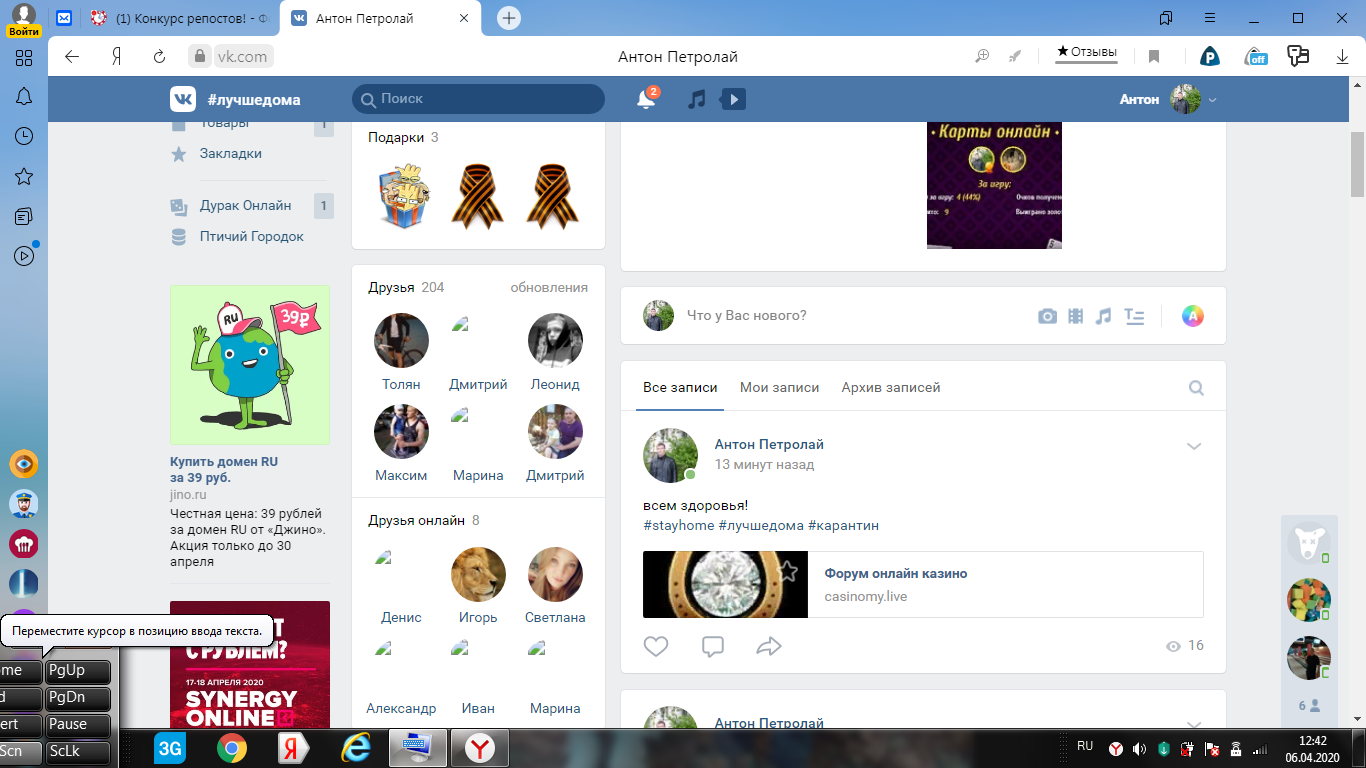
Task: Add page to bookmarks in address bar
Action: (x=1154, y=57)
